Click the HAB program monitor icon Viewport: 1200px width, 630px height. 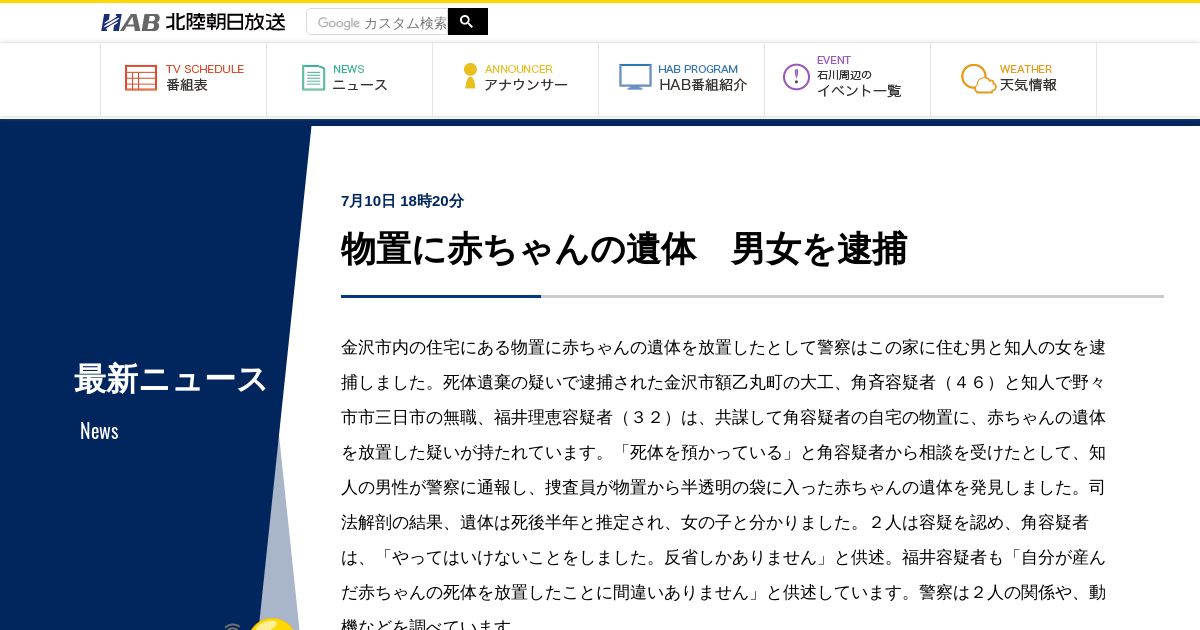[x=635, y=77]
